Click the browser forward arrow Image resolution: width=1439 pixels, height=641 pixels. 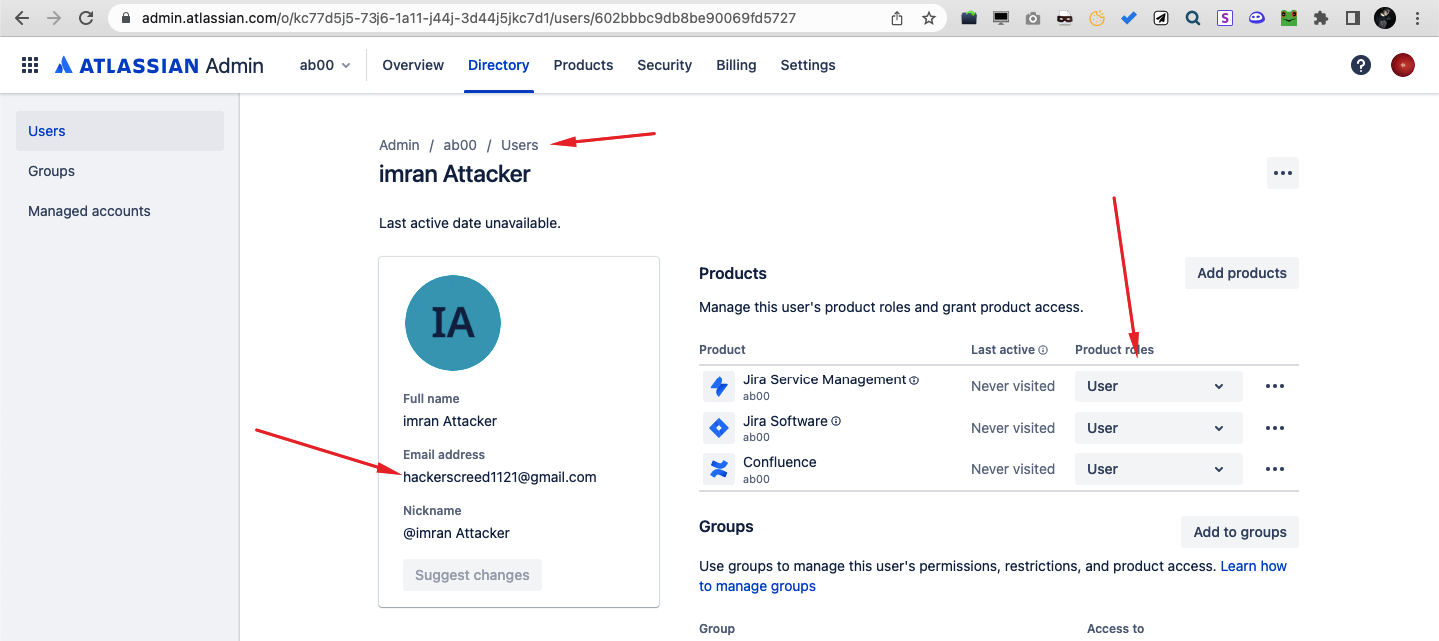pos(54,18)
